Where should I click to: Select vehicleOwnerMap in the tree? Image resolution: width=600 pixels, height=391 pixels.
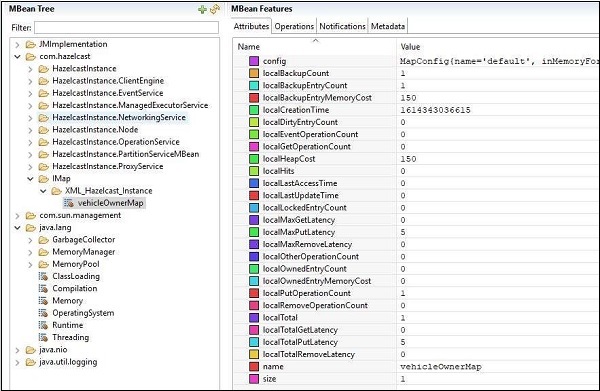[110, 203]
